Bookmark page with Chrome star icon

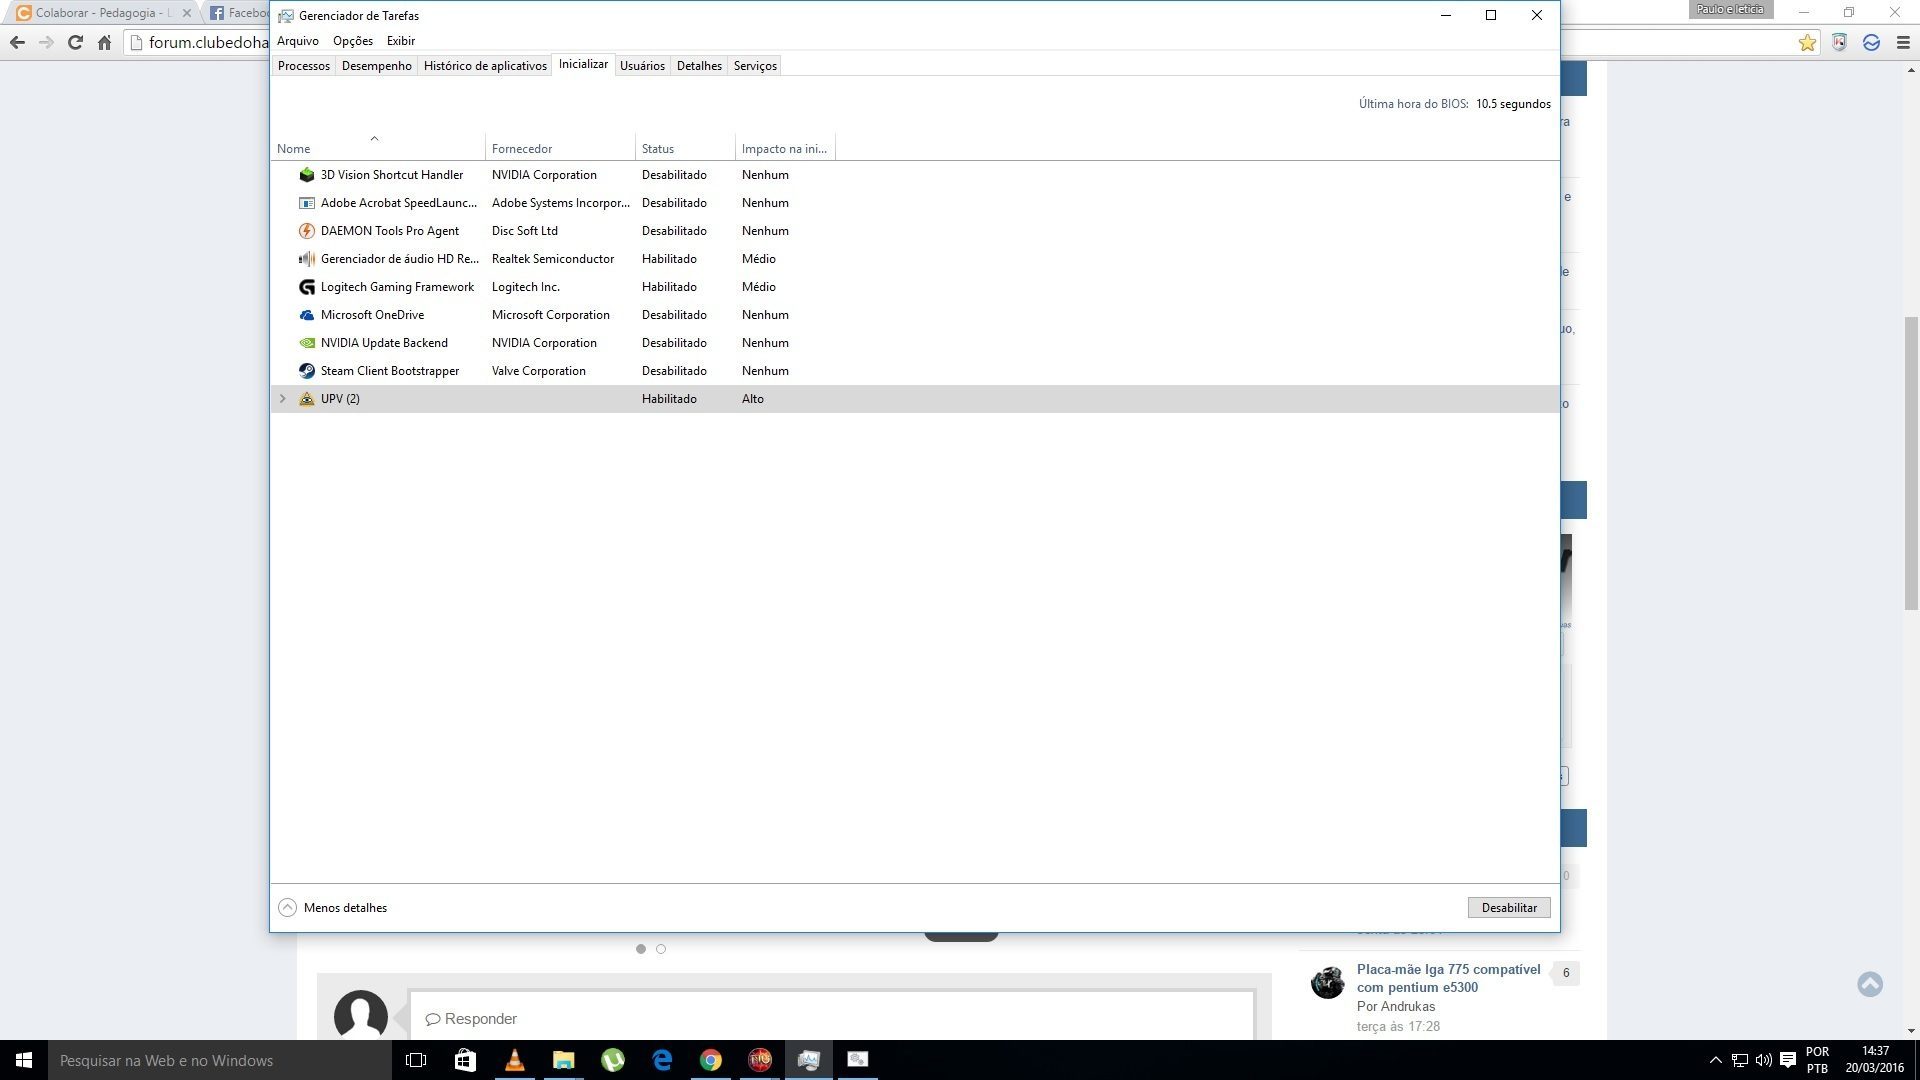pos(1807,43)
